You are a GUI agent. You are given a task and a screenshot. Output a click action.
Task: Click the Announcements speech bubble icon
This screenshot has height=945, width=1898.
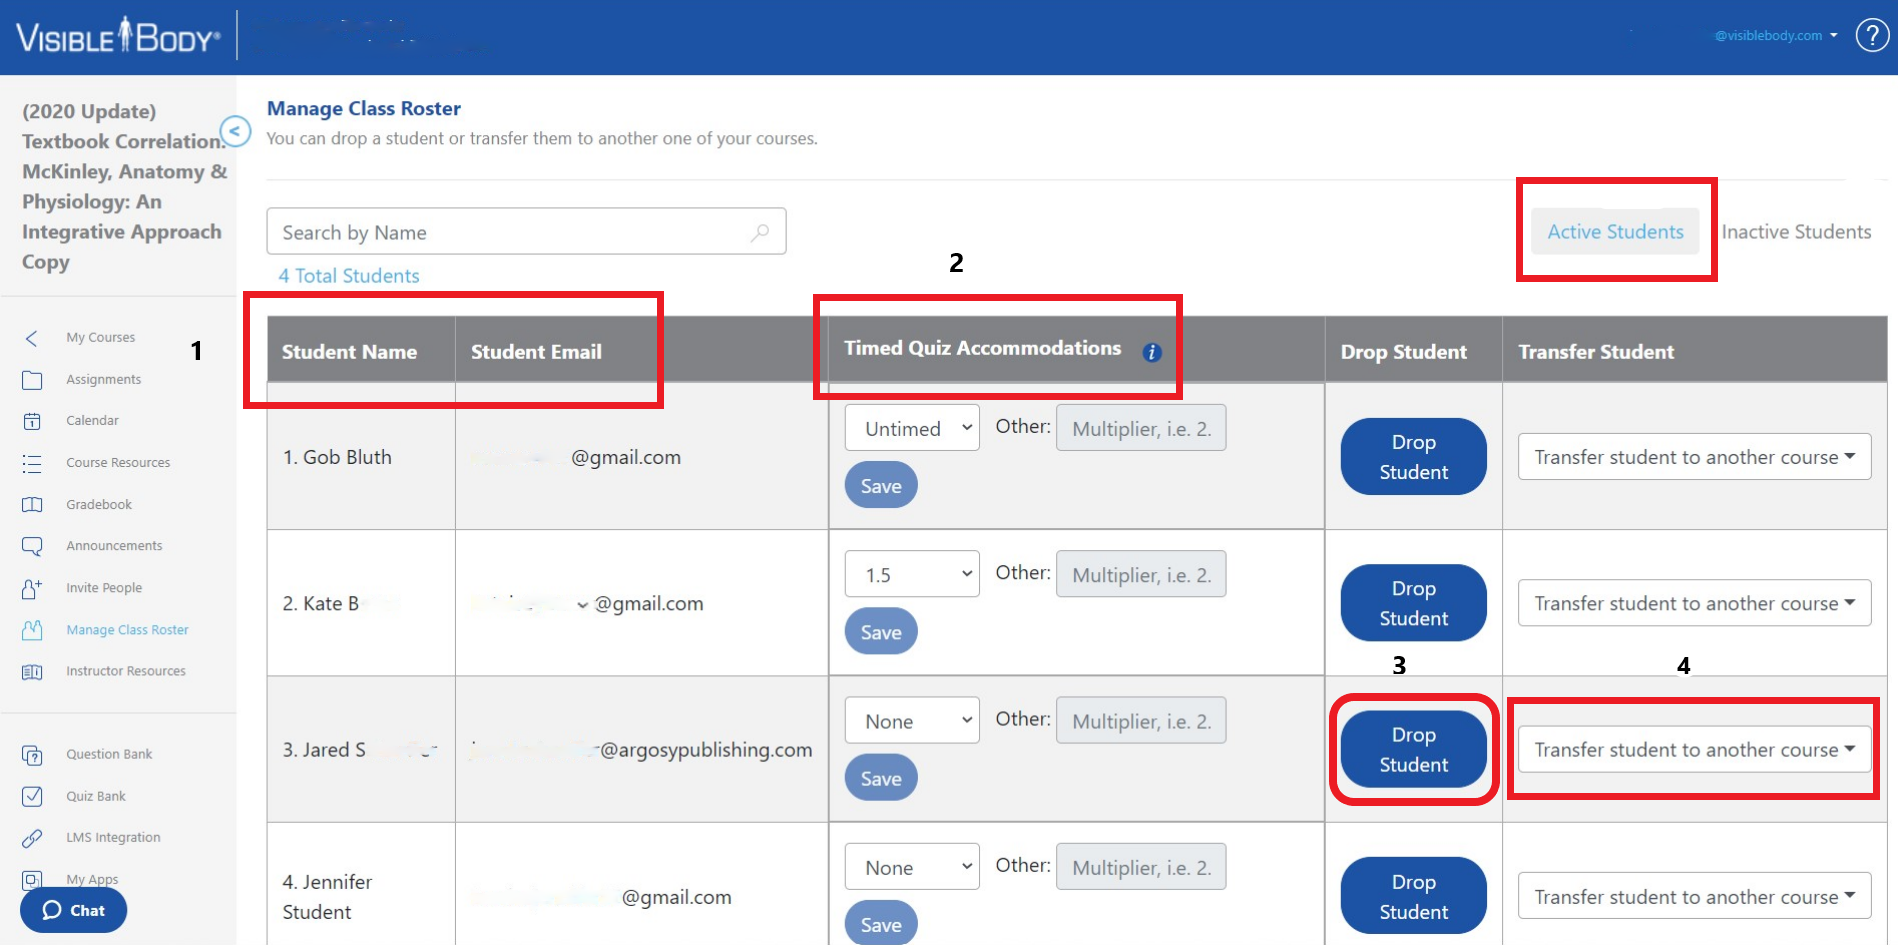coord(32,546)
